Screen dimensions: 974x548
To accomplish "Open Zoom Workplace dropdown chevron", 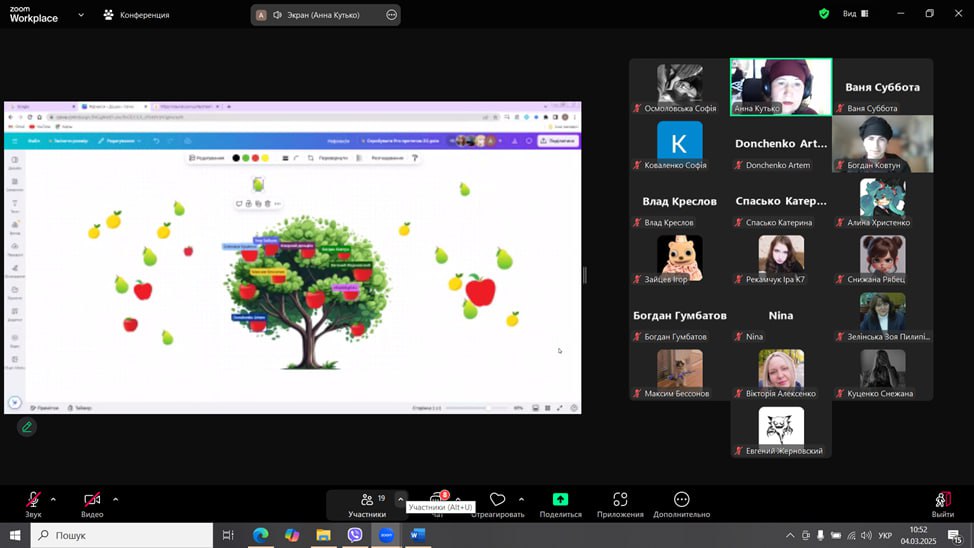I will point(81,15).
